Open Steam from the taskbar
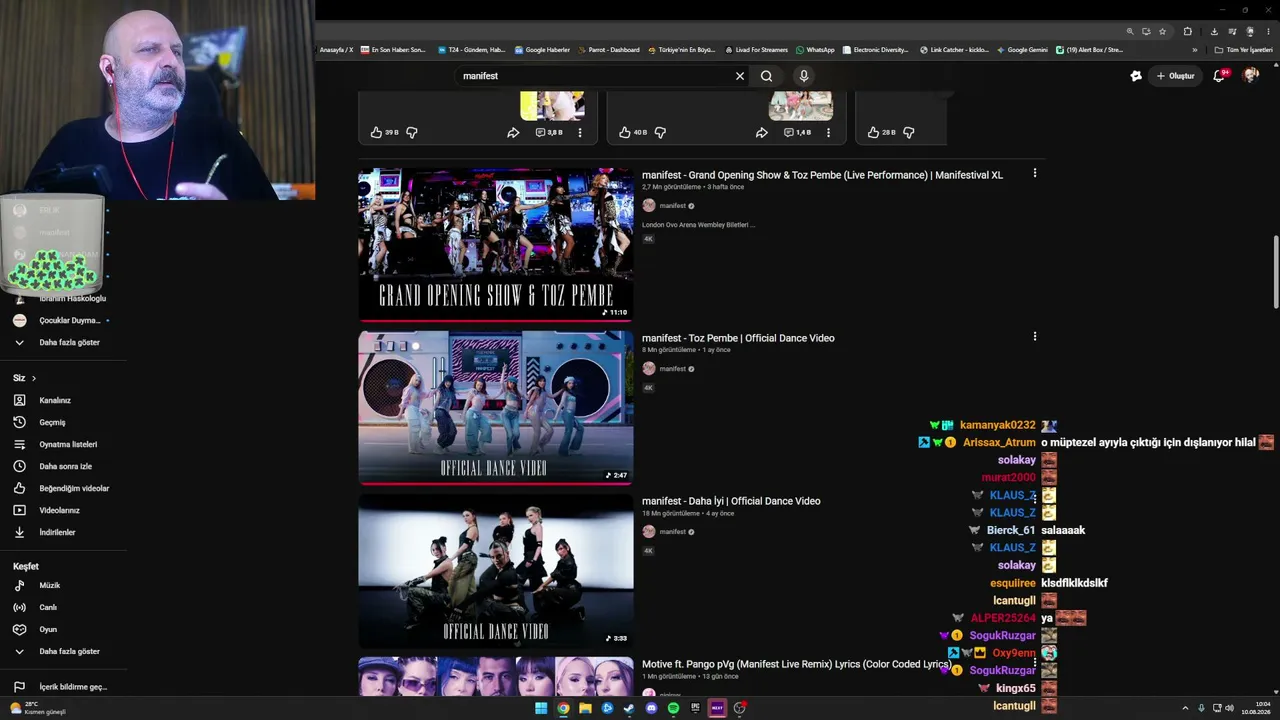The width and height of the screenshot is (1280, 720). coord(629,708)
